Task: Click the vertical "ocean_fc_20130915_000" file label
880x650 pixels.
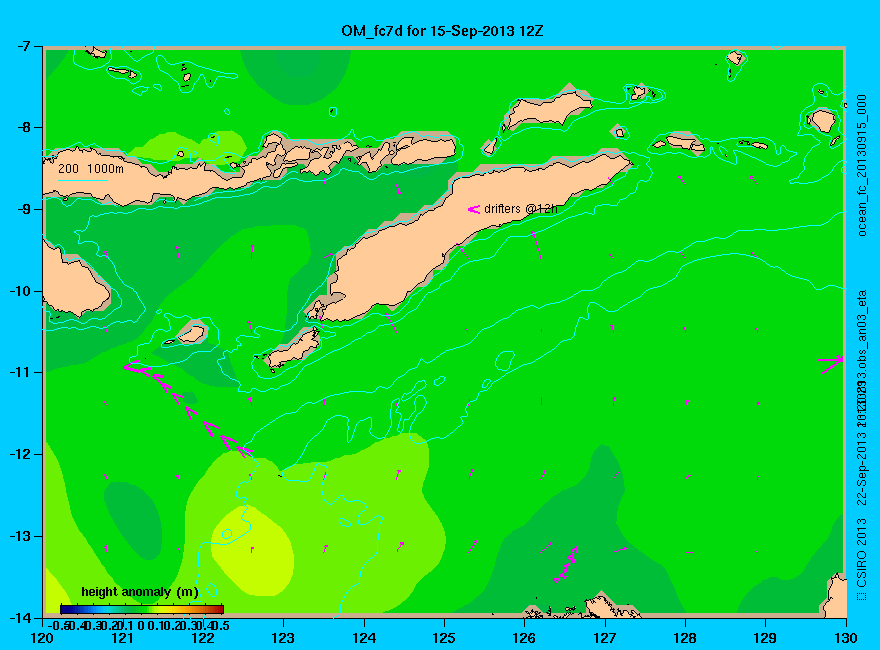Action: tap(862, 166)
